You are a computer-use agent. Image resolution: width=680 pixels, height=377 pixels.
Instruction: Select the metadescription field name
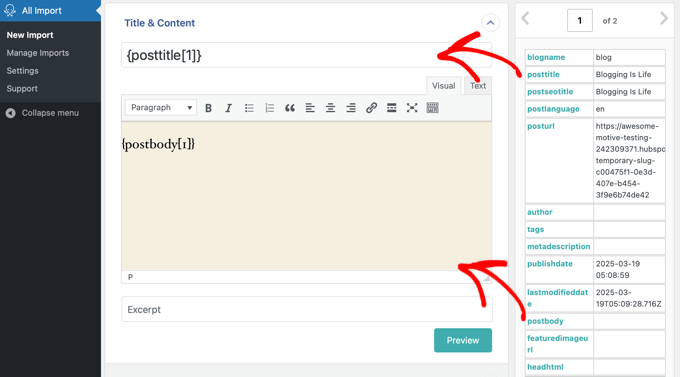pos(559,246)
